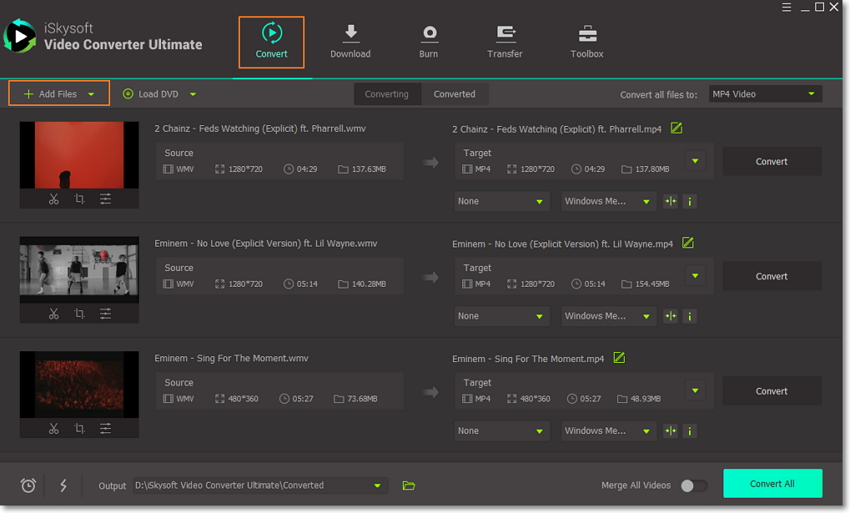Image resolution: width=850 pixels, height=513 pixels.
Task: Select the 2 Chainz Feds Watching video thumbnail
Action: point(79,155)
